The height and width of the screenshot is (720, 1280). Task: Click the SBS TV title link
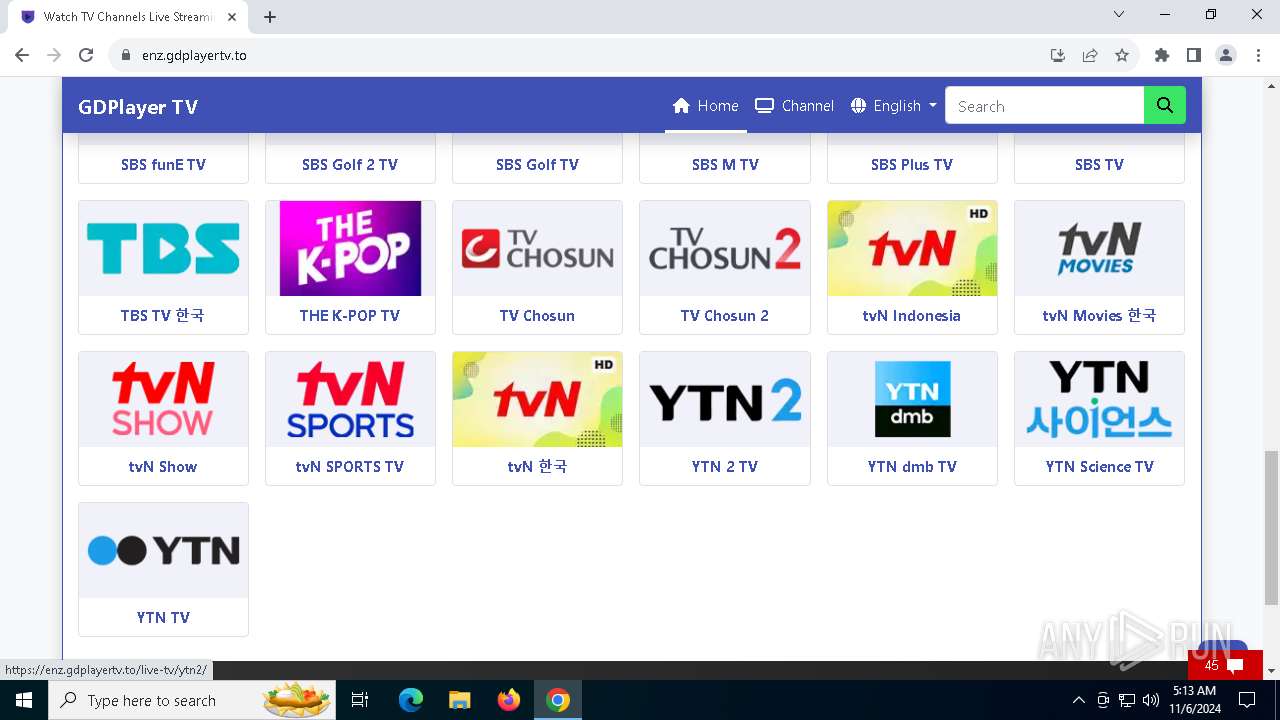pyautogui.click(x=1099, y=165)
